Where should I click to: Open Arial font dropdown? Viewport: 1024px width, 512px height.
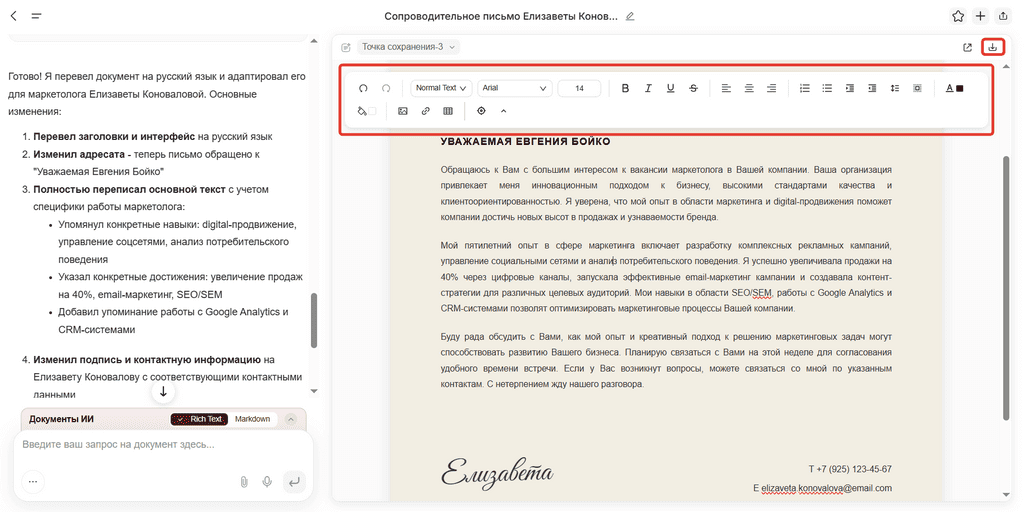tap(515, 88)
